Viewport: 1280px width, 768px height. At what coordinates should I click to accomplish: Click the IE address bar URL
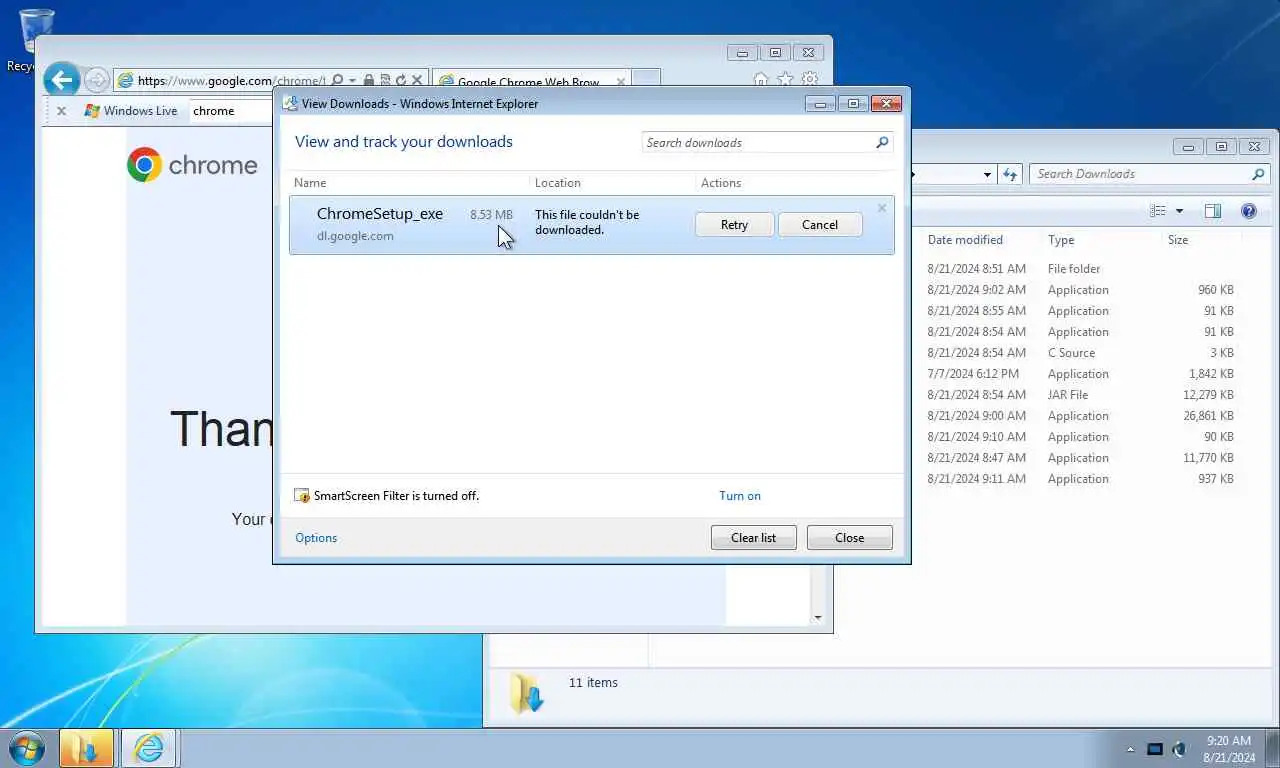(x=231, y=81)
